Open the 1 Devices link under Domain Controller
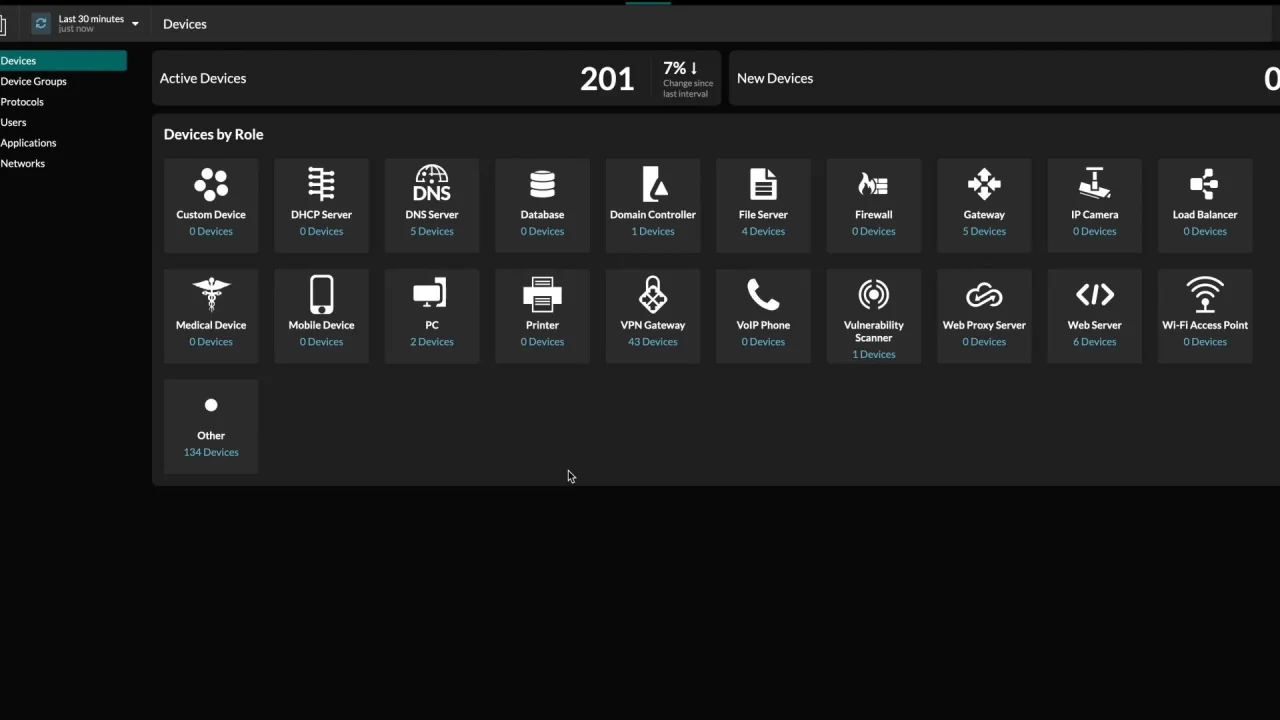The height and width of the screenshot is (720, 1280). click(653, 231)
